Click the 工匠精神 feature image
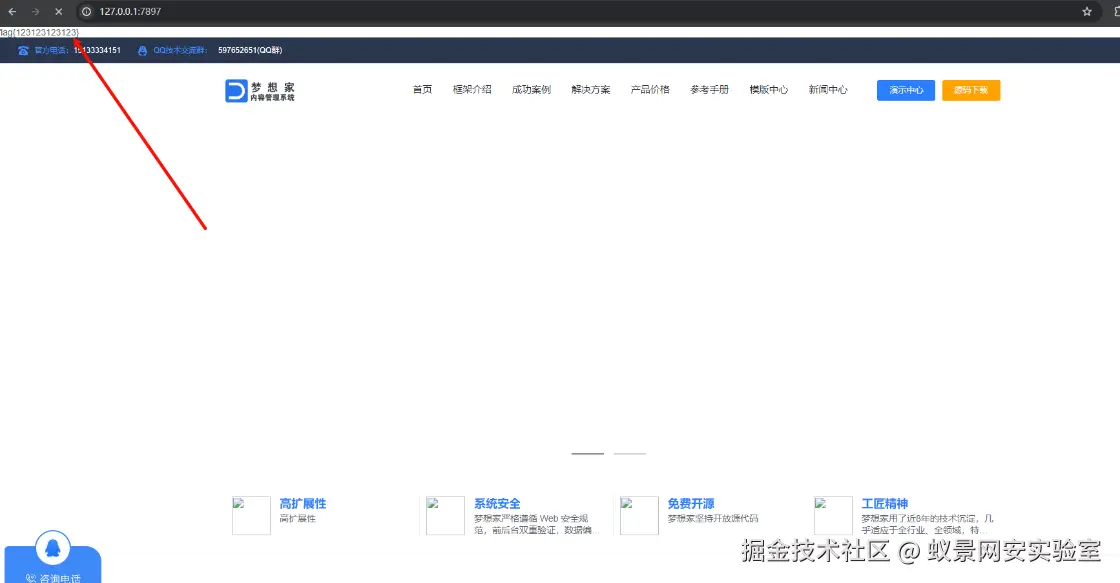Viewport: 1120px width, 583px height. tap(834, 516)
